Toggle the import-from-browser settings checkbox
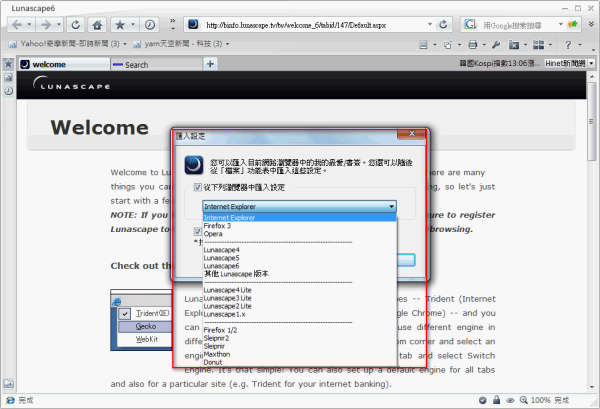The height and width of the screenshot is (409, 600). pyautogui.click(x=197, y=187)
